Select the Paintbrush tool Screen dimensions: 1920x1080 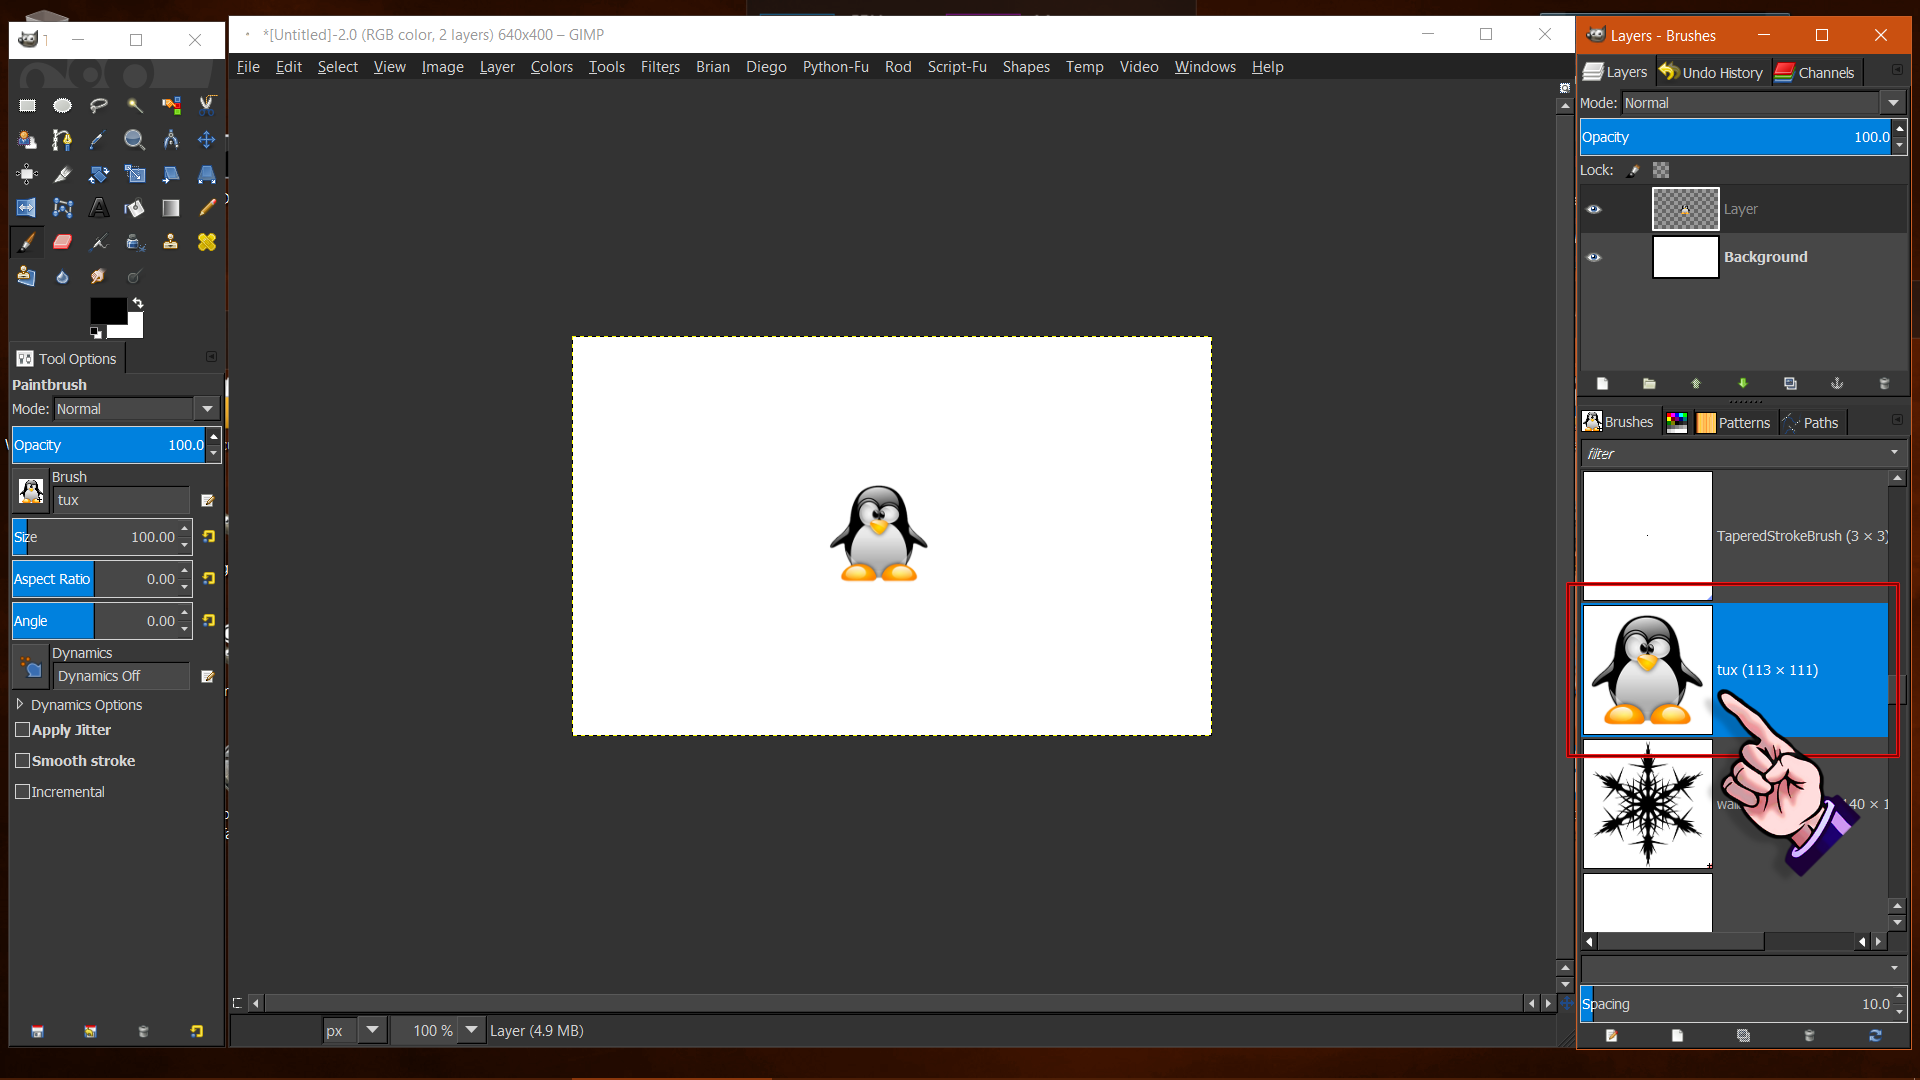pyautogui.click(x=26, y=242)
